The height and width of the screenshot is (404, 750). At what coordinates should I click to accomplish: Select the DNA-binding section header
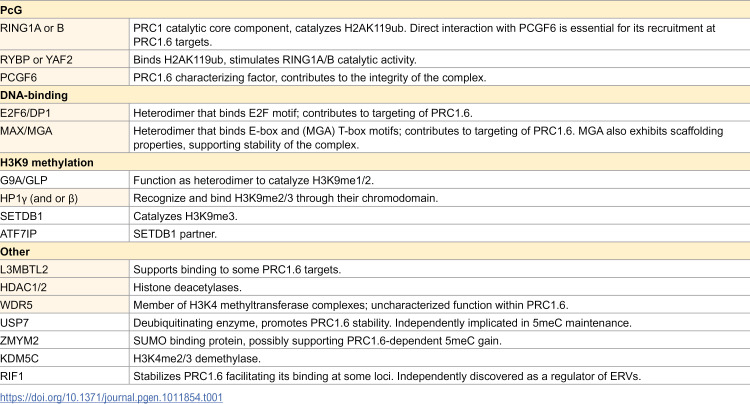point(34,93)
